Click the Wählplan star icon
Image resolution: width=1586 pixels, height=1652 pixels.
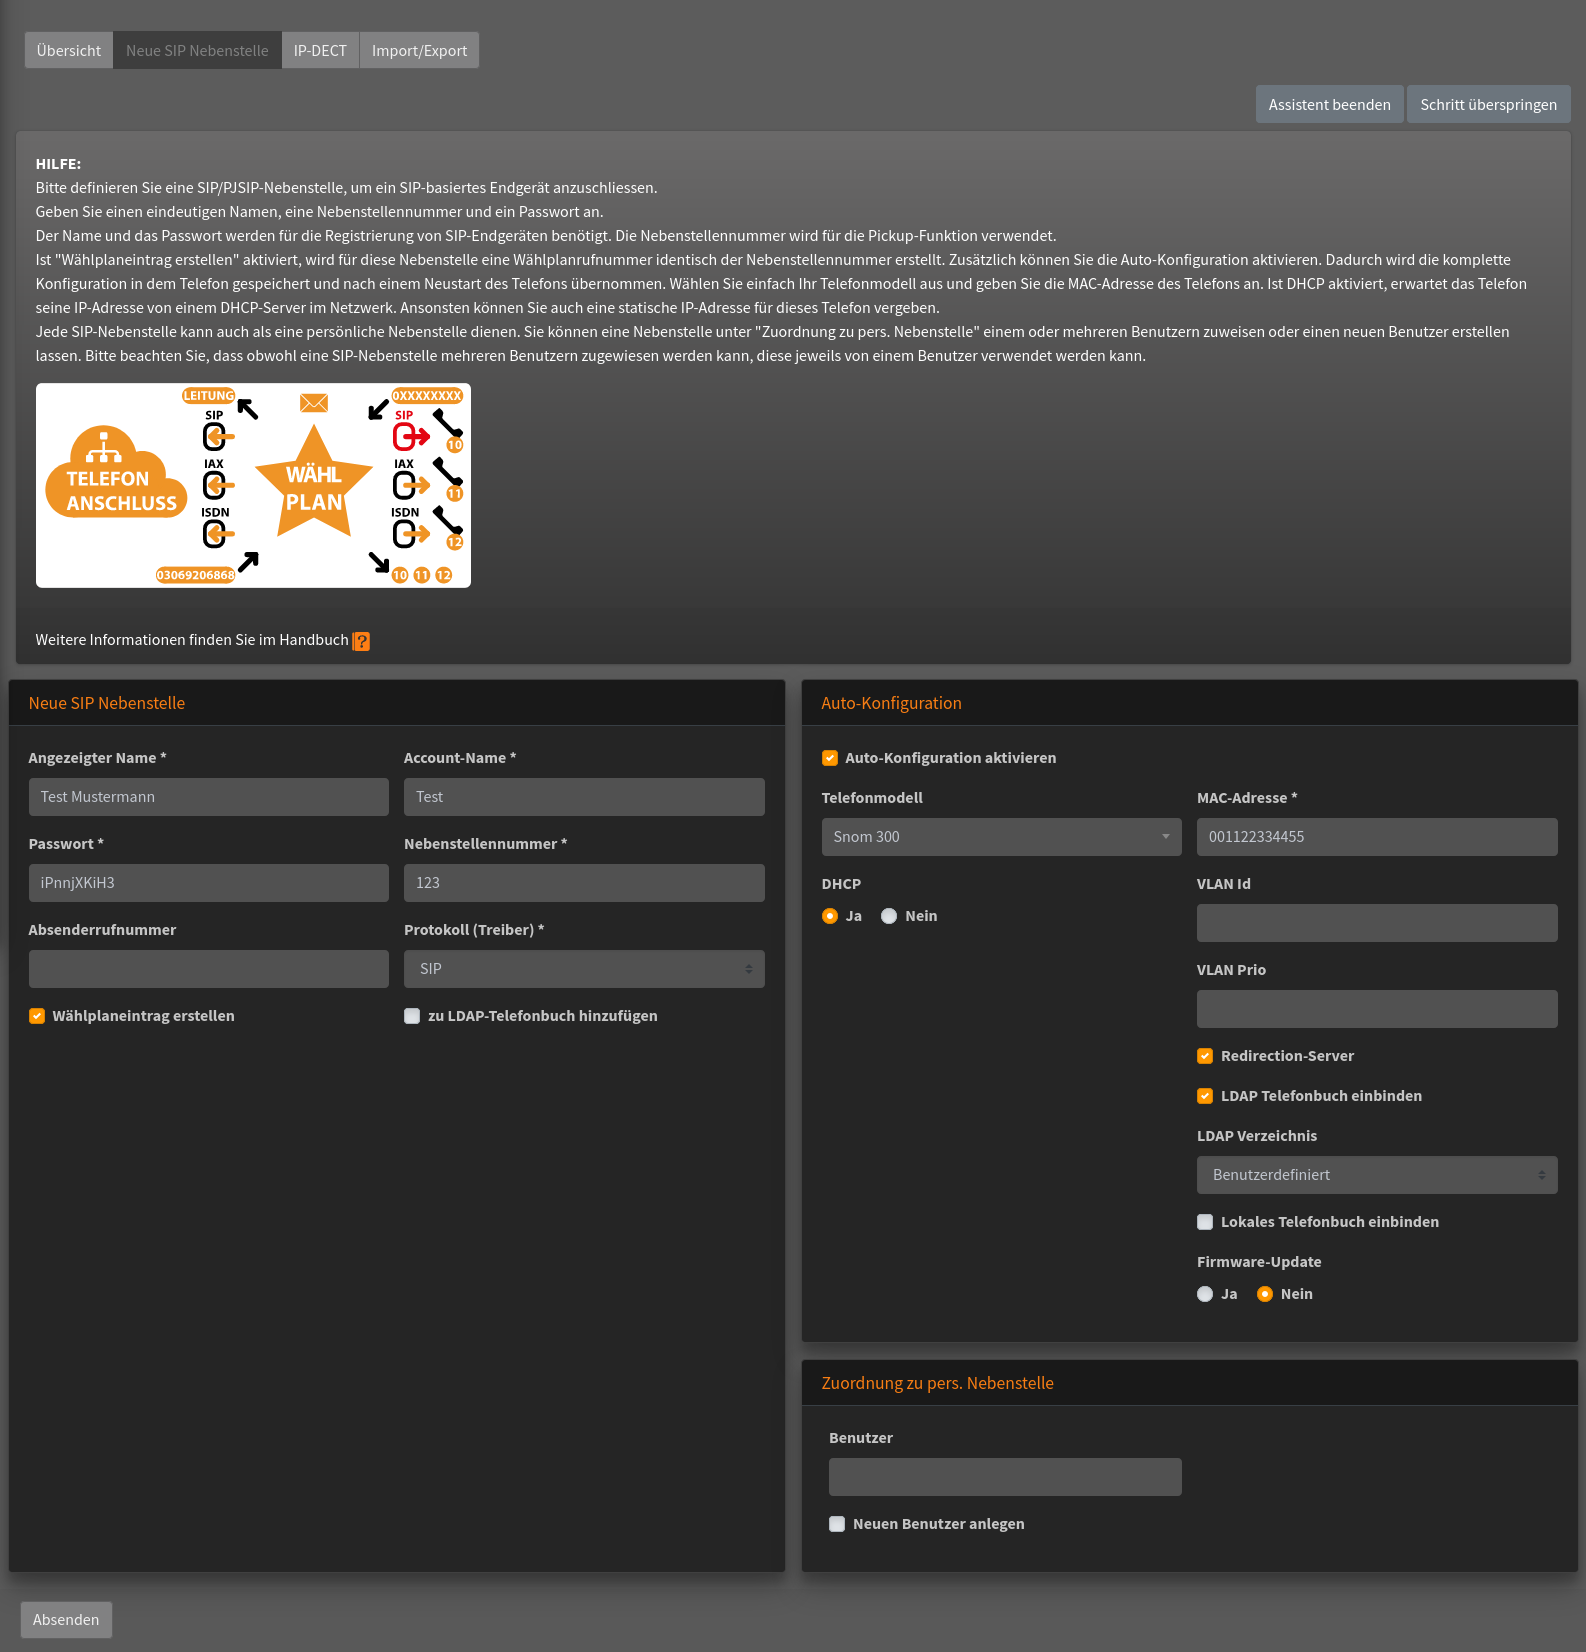[314, 484]
